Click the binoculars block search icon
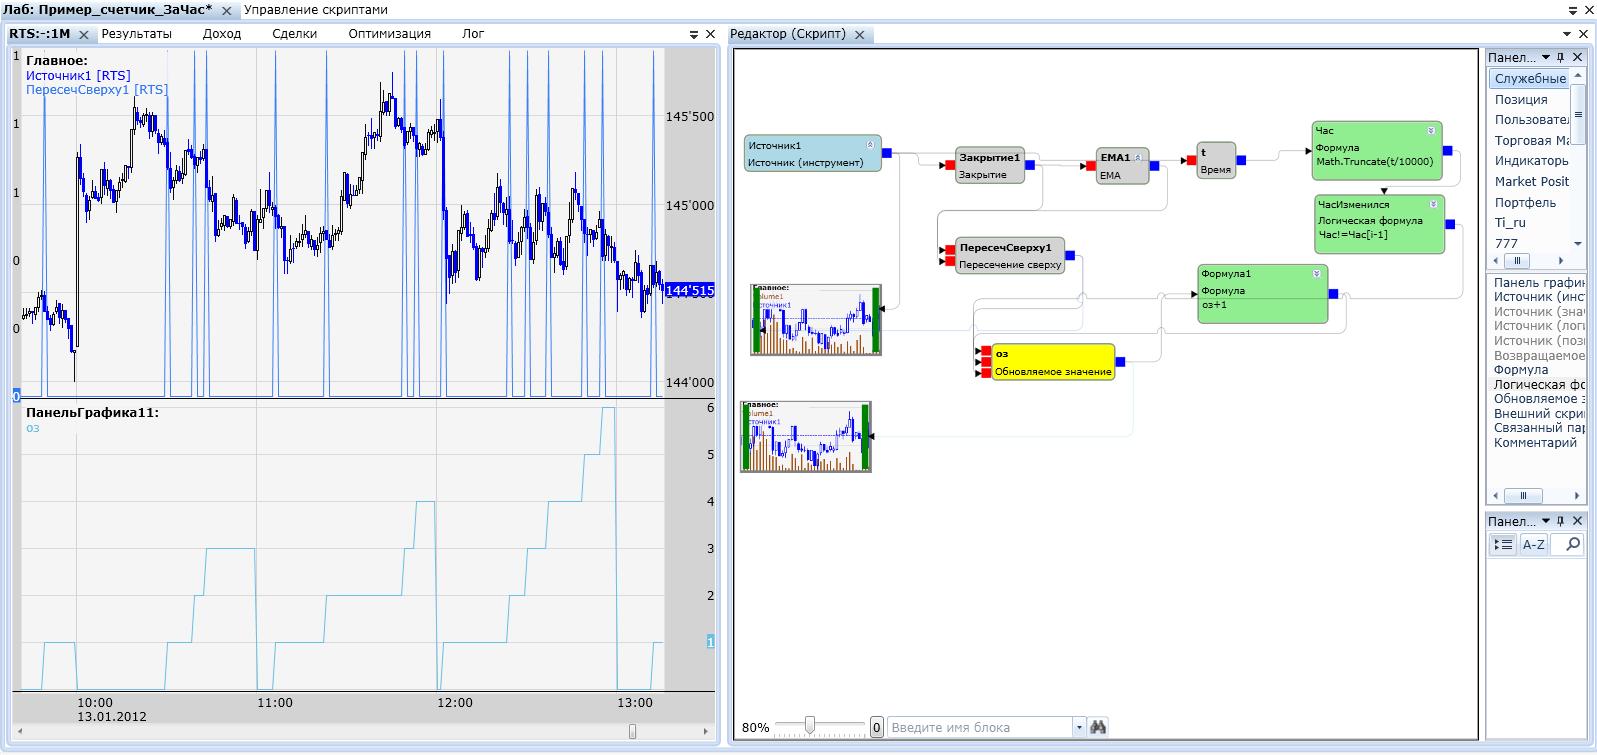This screenshot has height=755, width=1597. [1098, 727]
